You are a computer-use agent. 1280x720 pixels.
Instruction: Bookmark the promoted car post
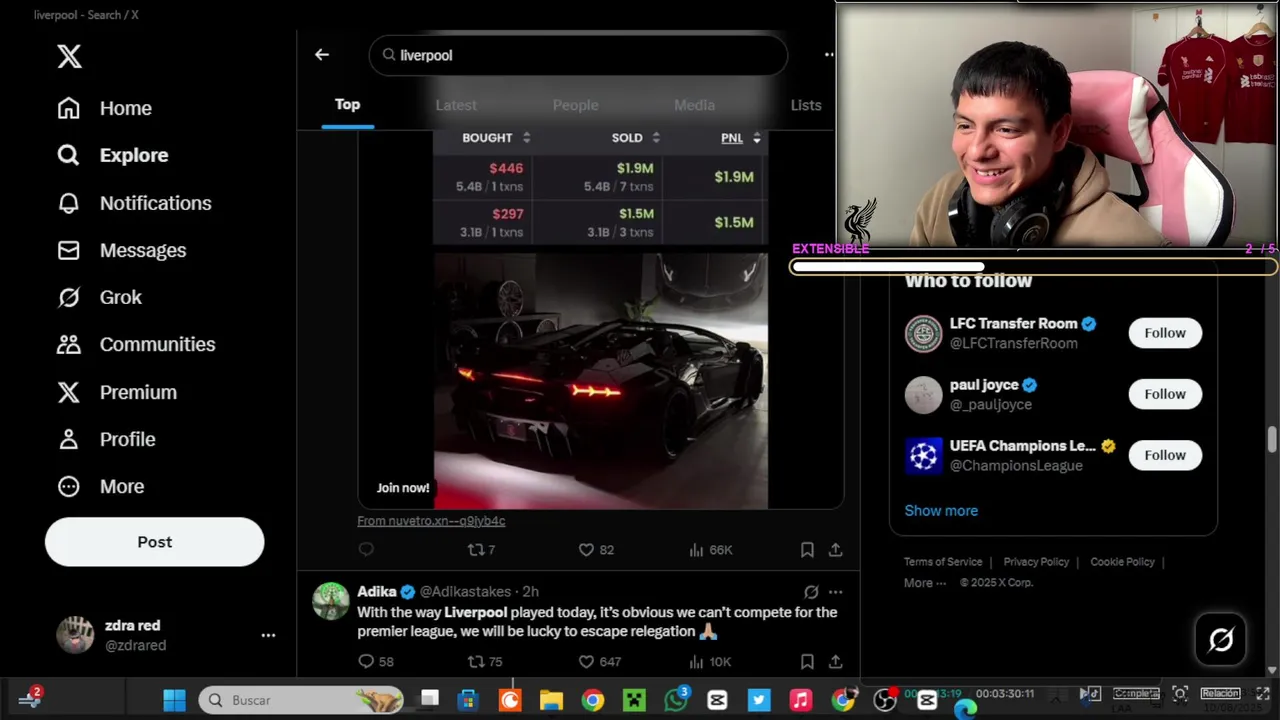(807, 550)
